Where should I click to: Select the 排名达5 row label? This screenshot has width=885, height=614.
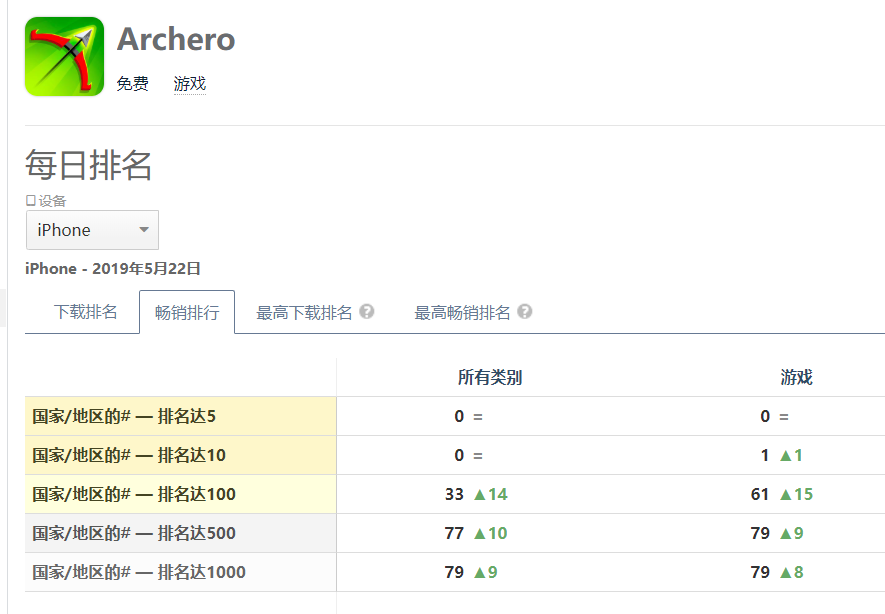[124, 416]
